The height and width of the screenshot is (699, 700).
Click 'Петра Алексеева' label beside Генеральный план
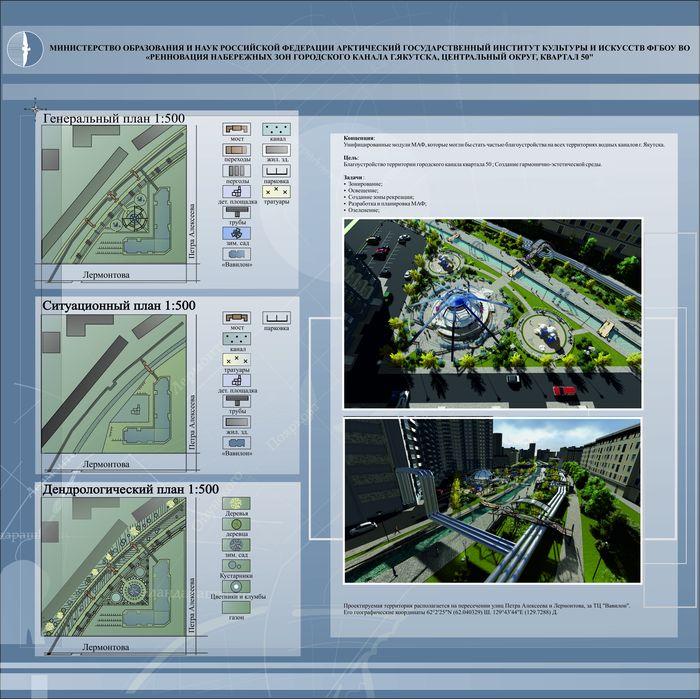[192, 231]
